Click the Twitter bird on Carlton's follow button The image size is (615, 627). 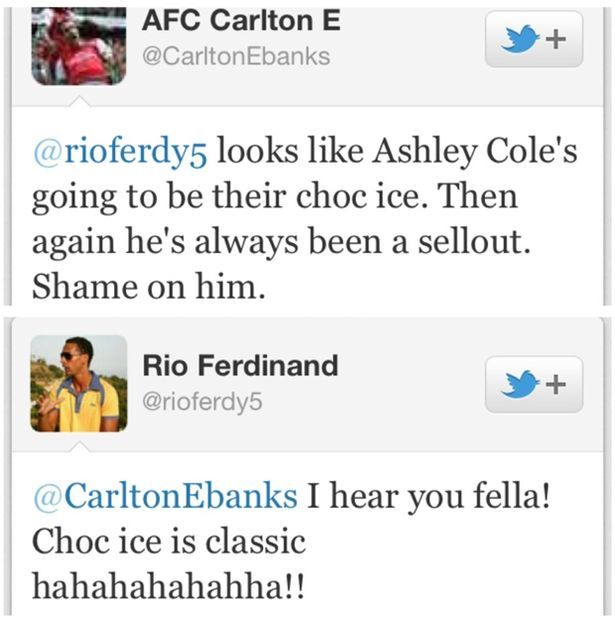[x=521, y=40]
